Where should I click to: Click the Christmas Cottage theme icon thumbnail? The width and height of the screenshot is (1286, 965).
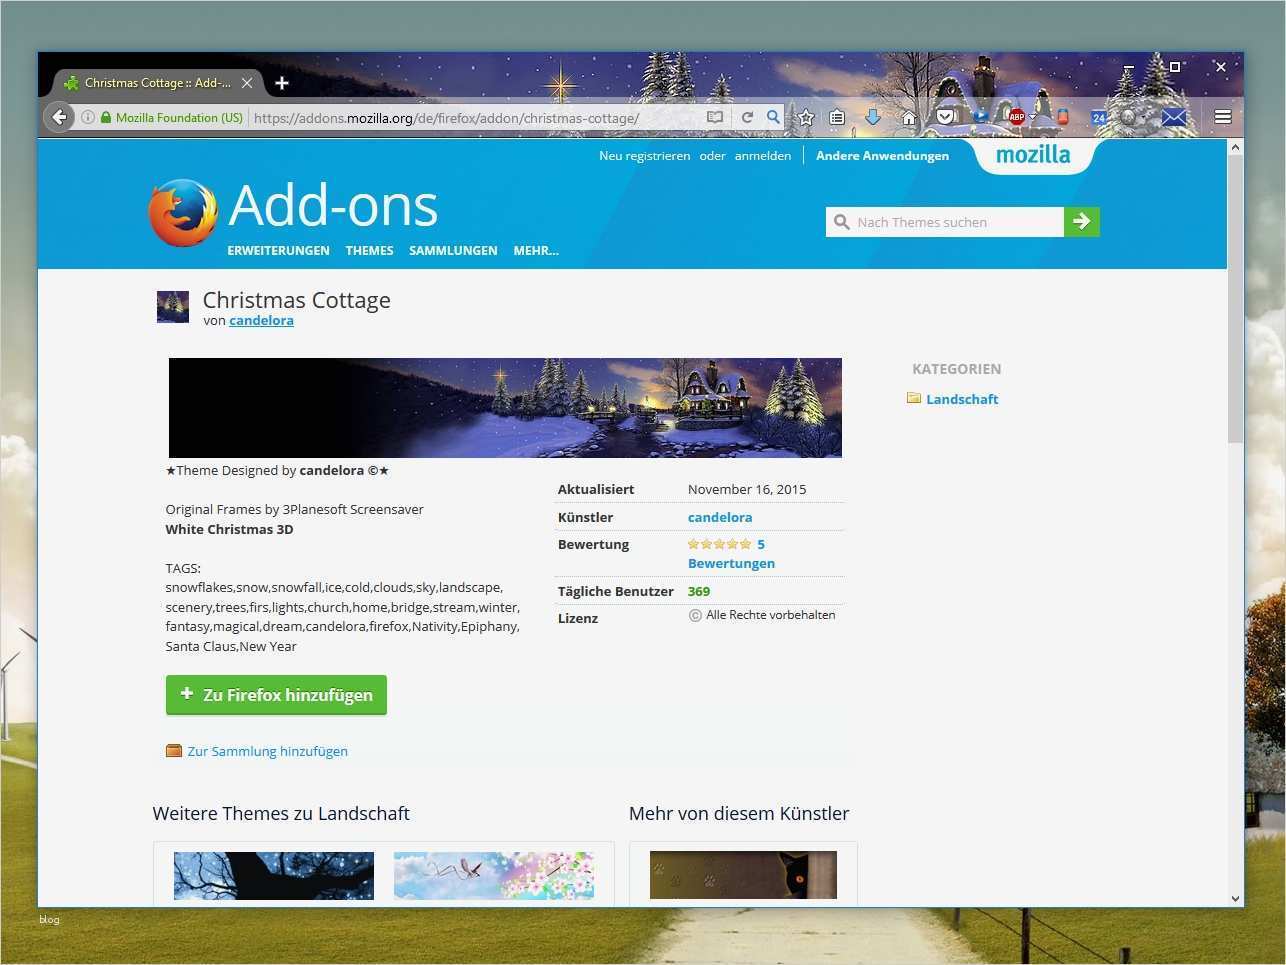tap(173, 307)
